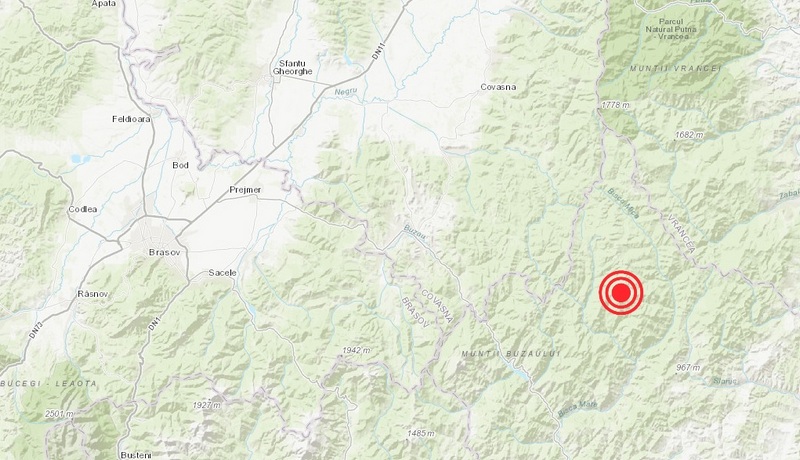Click the Feldioara label on map
Screen dimensions: 800x460
point(131,119)
